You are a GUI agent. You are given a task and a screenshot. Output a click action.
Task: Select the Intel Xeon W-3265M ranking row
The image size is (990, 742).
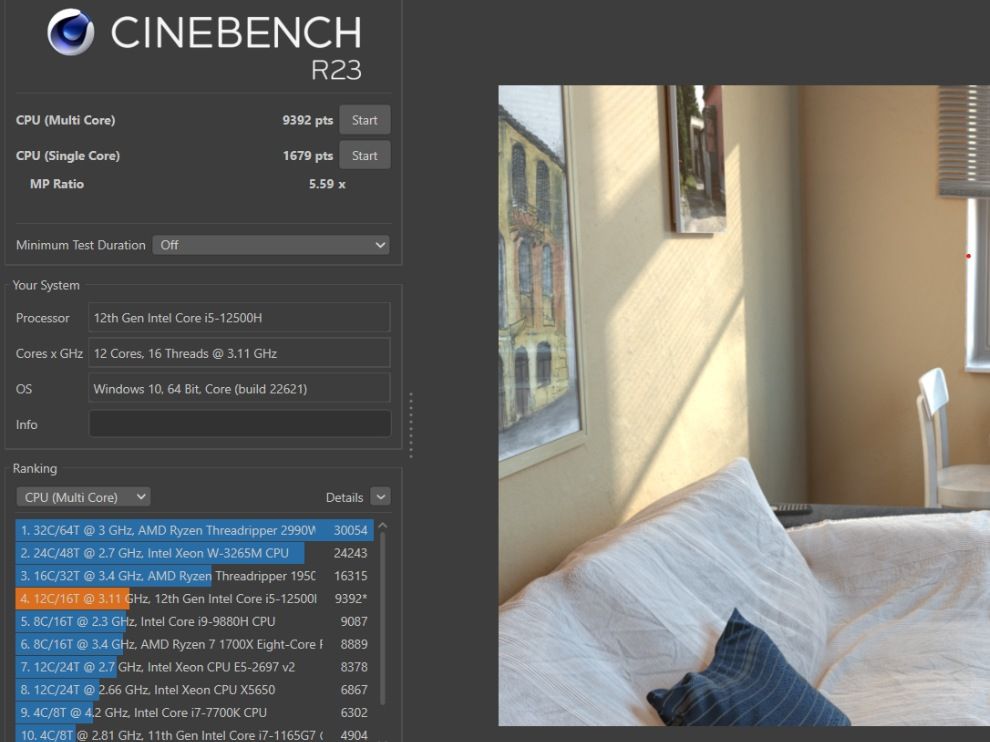(194, 553)
